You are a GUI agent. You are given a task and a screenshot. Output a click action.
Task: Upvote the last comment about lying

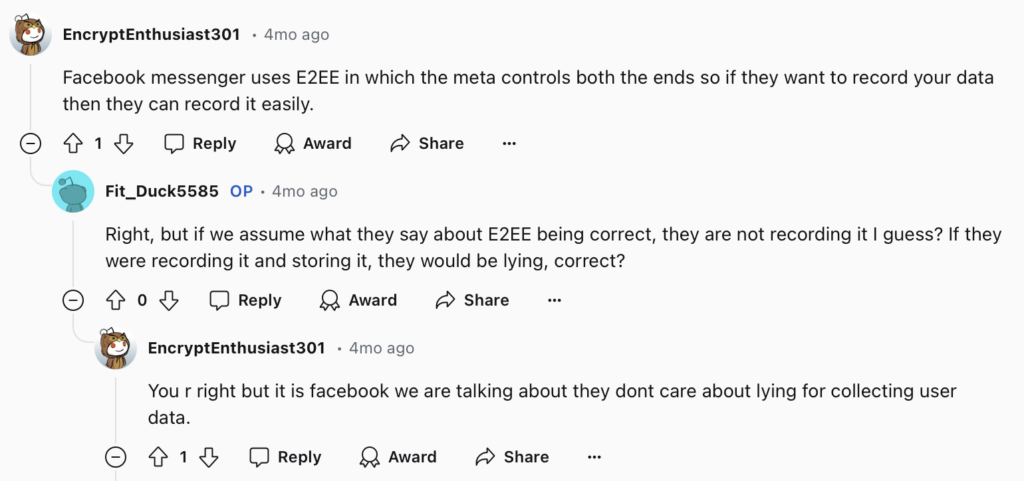(158, 457)
